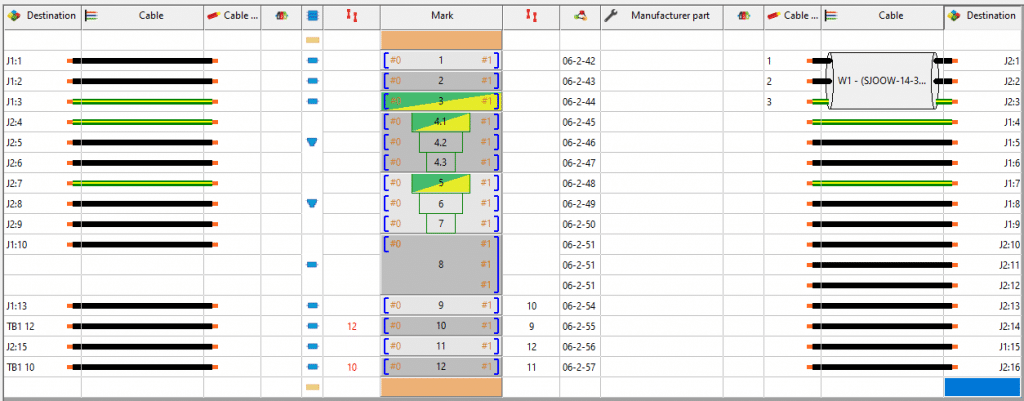
Task: Click the blue terminal symbol next to terminal 8
Action: (x=312, y=265)
